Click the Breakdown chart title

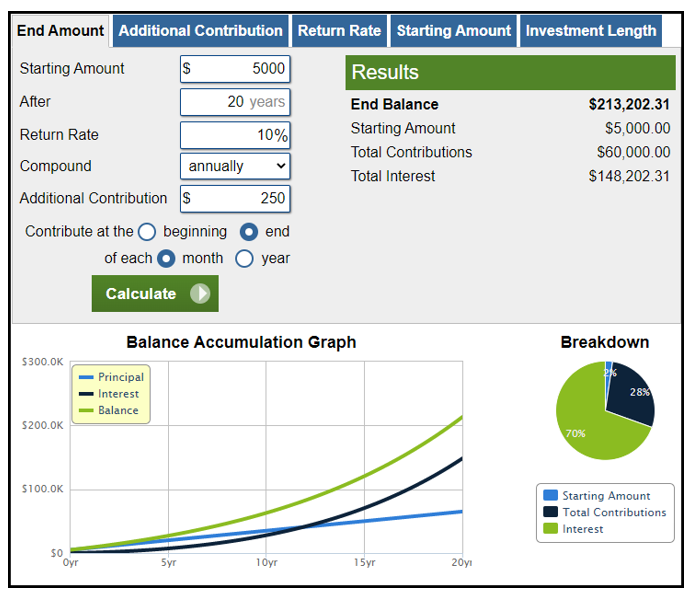pos(605,342)
